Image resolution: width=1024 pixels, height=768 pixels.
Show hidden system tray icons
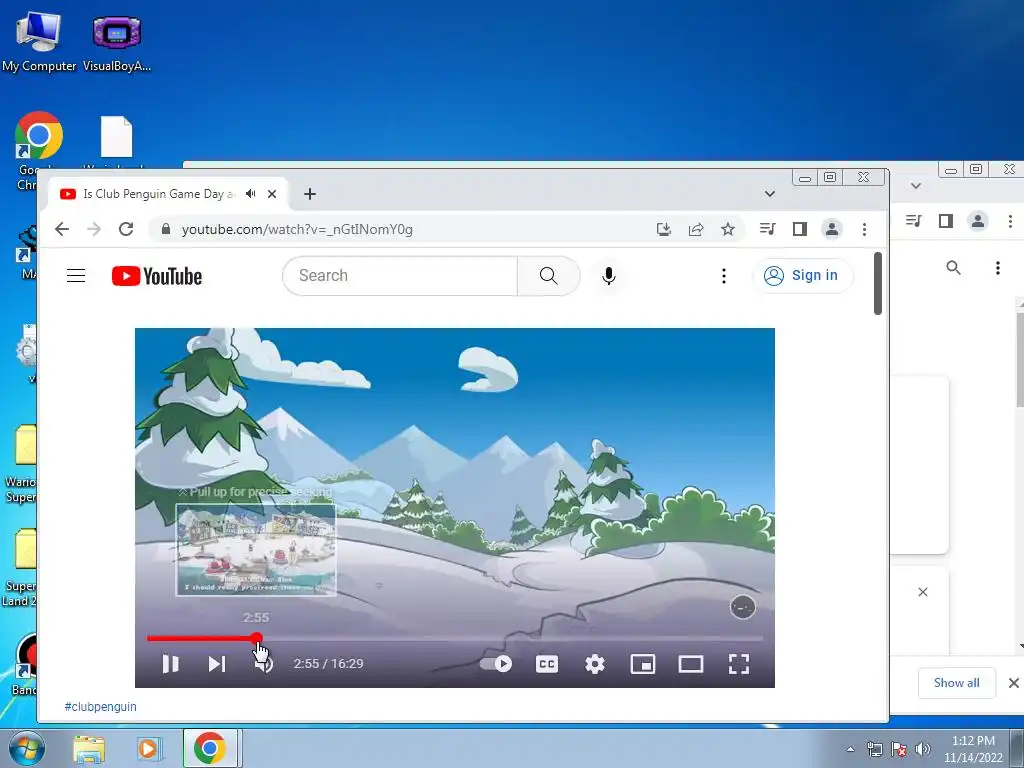tap(850, 749)
